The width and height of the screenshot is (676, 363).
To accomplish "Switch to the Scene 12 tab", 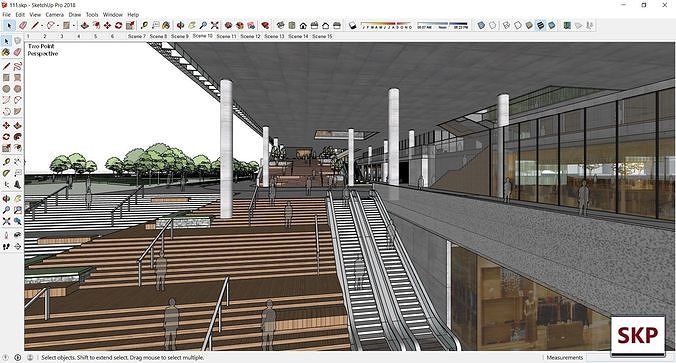I will pos(250,37).
